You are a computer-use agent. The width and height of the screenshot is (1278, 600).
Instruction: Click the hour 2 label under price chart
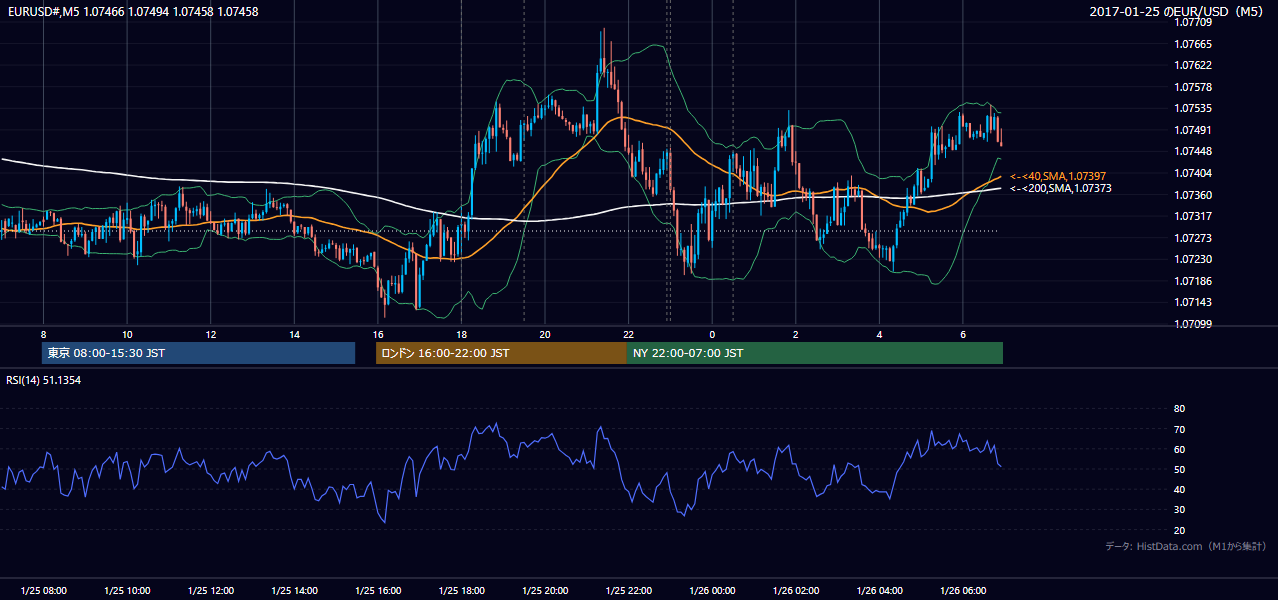[795, 334]
